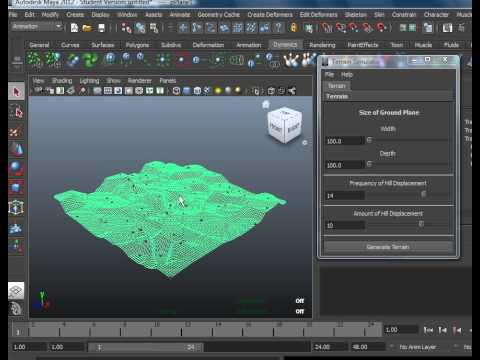Open the Help menu in Terrain window
This screenshot has height=360, width=480.
coord(347,75)
